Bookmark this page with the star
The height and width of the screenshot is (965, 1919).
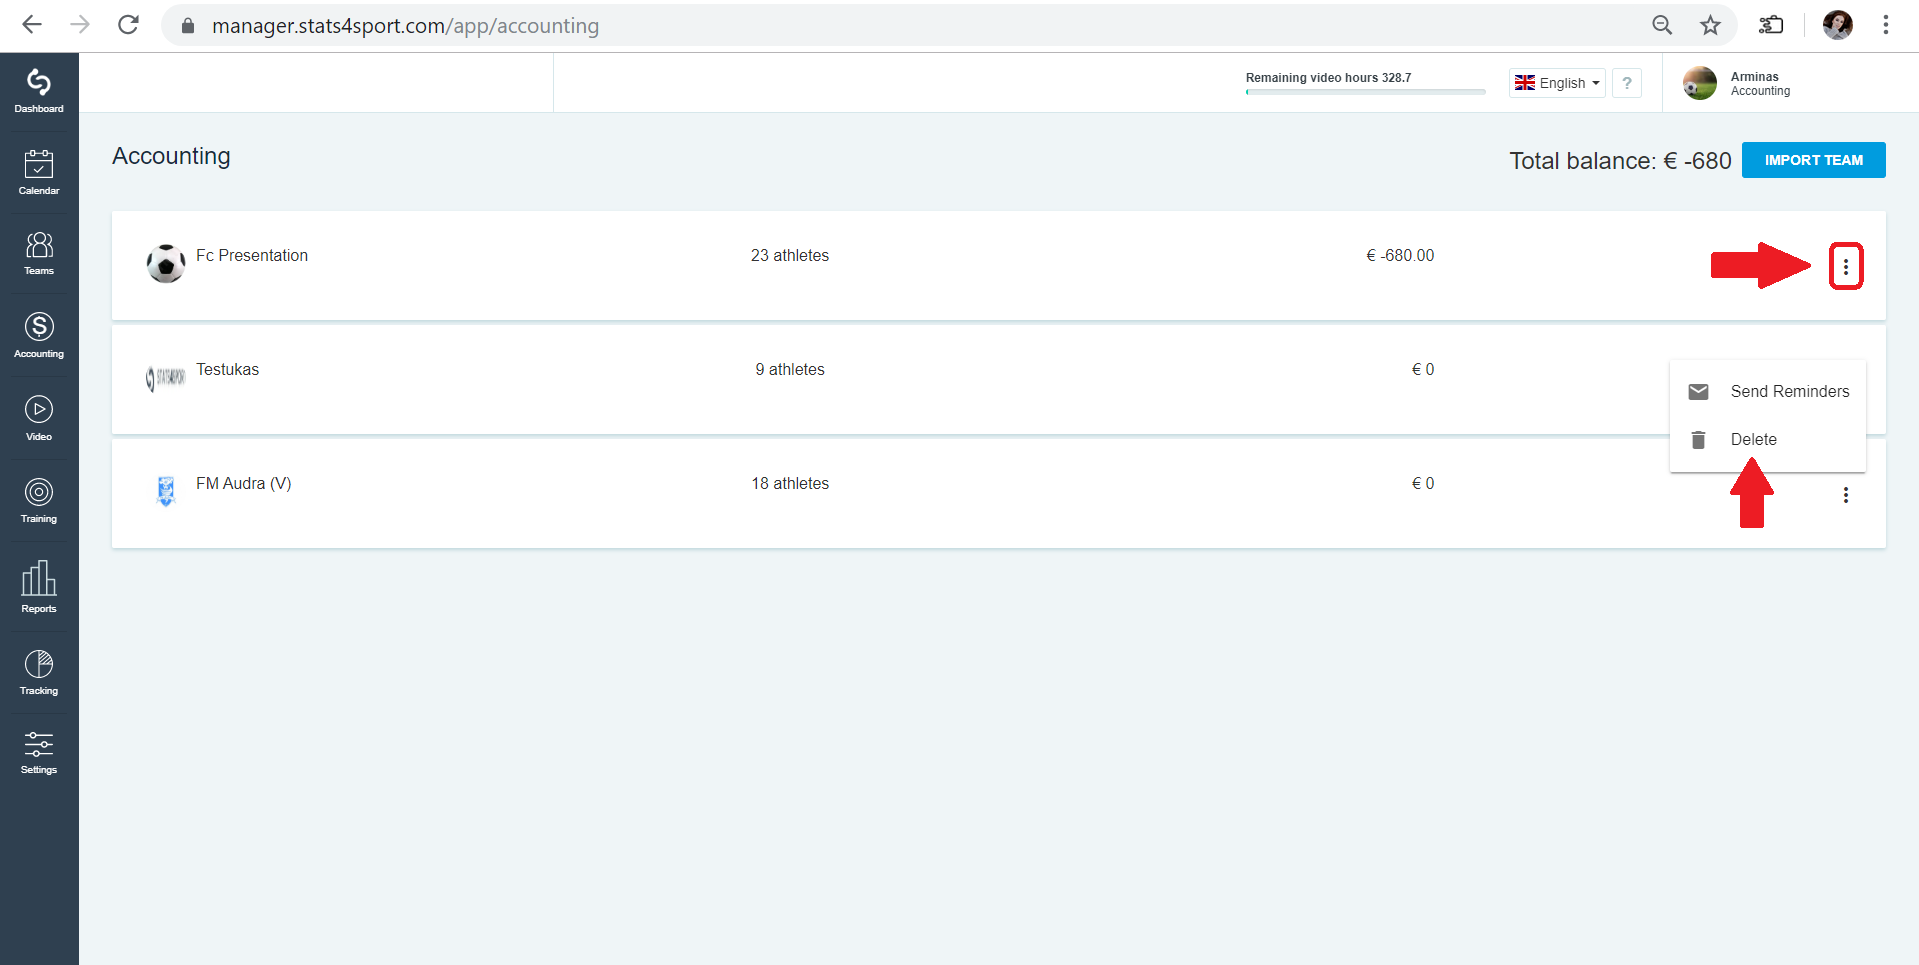click(x=1711, y=25)
